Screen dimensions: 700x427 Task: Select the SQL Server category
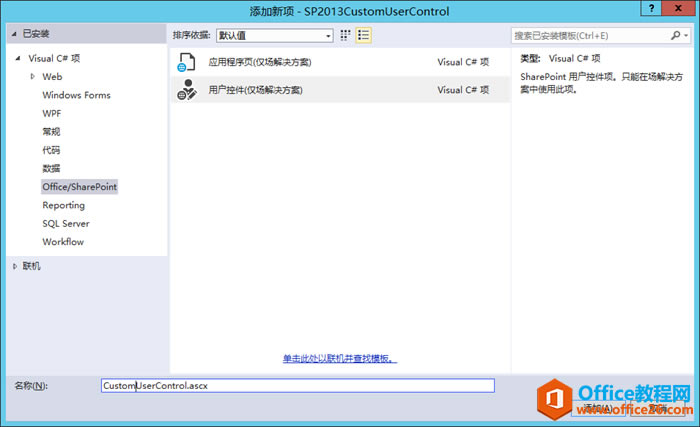(x=66, y=223)
